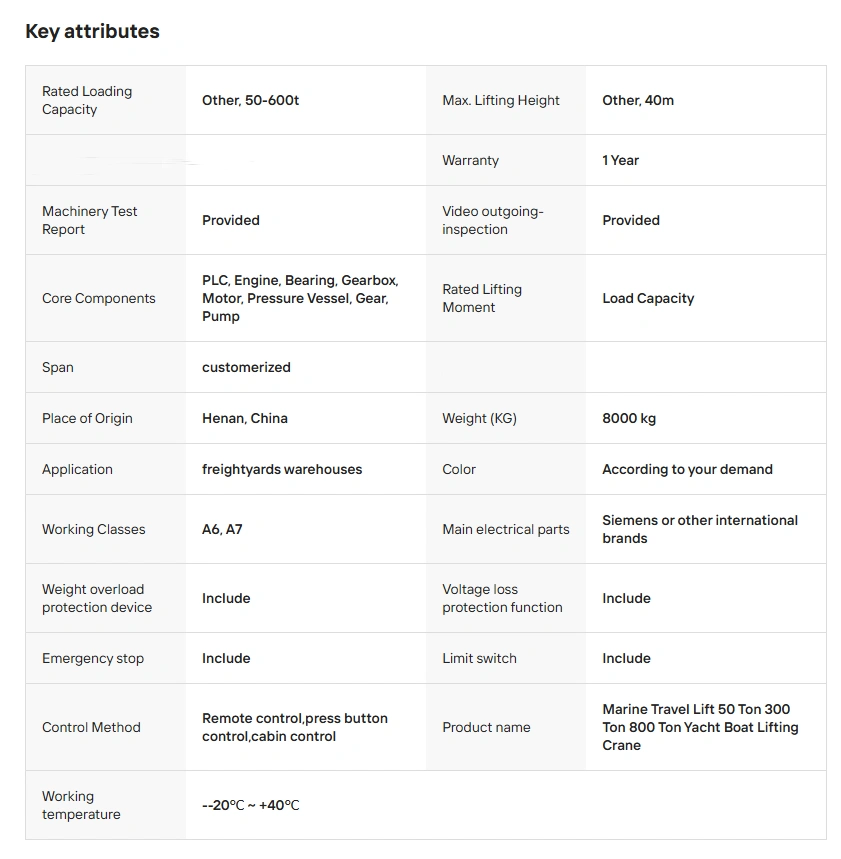Click the Video outgoing-inspection label
This screenshot has height=859, width=841.
(x=492, y=220)
